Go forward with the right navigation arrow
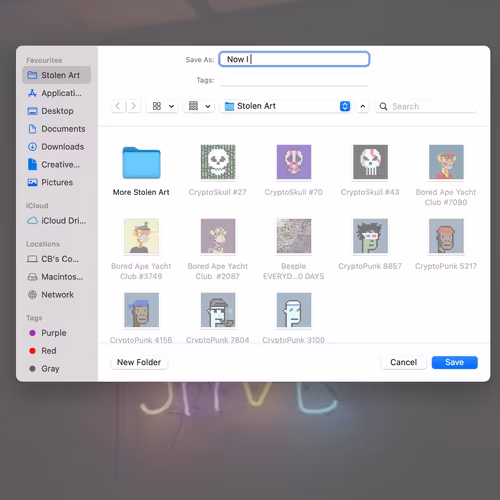The width and height of the screenshot is (500, 500). (133, 106)
